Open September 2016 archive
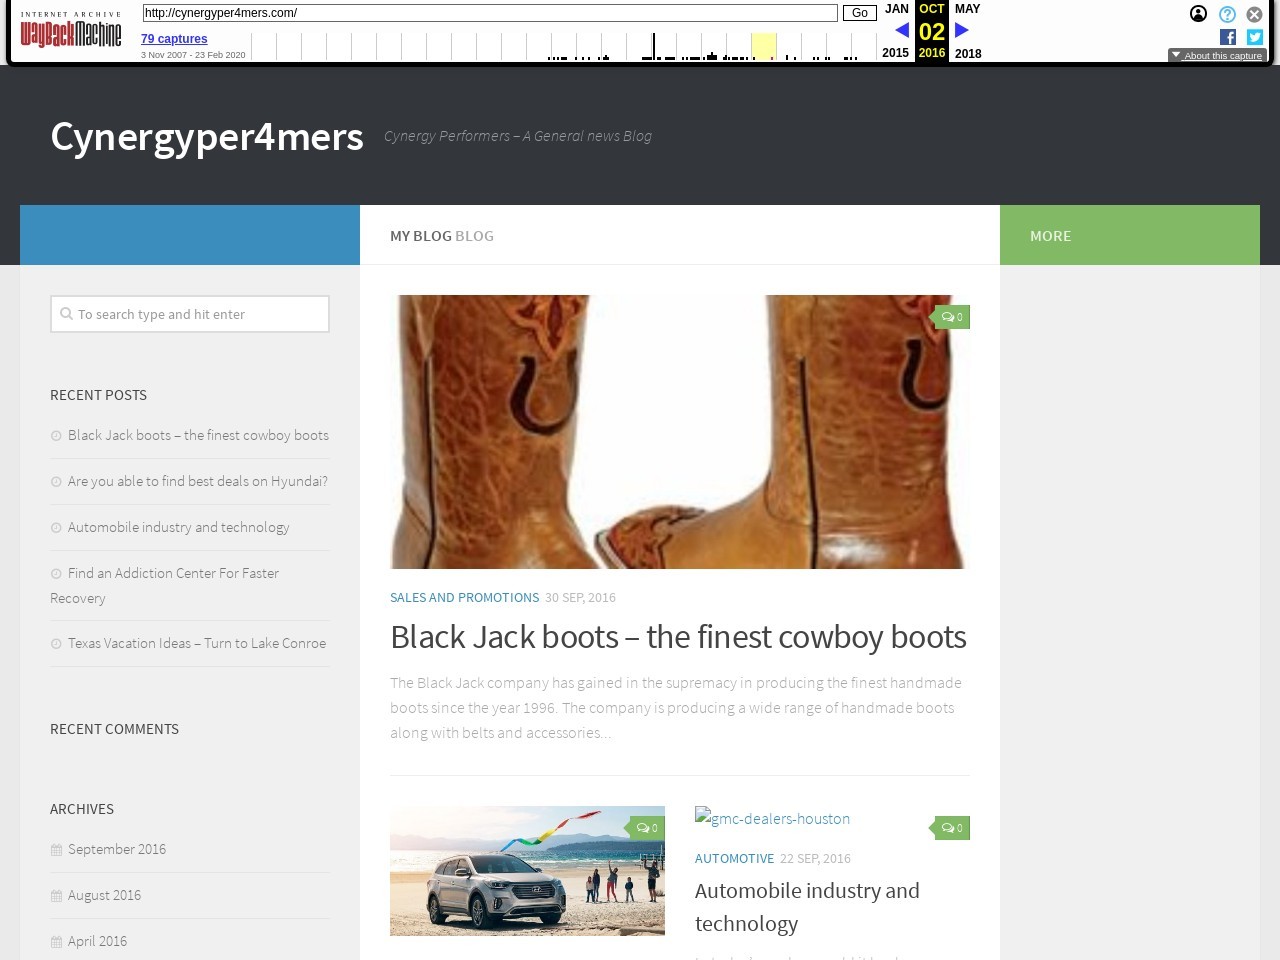1280x960 pixels. 117,849
